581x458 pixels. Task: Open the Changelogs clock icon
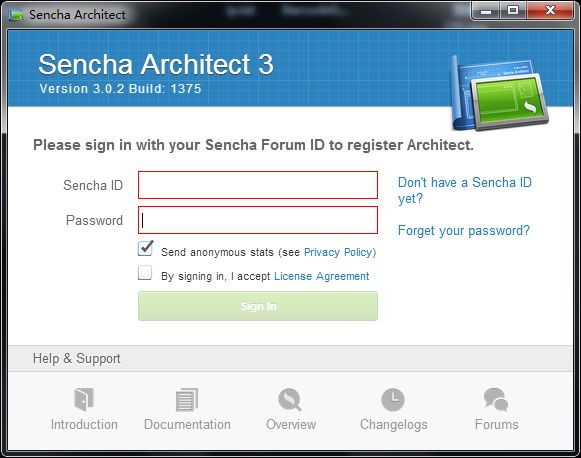(x=393, y=399)
